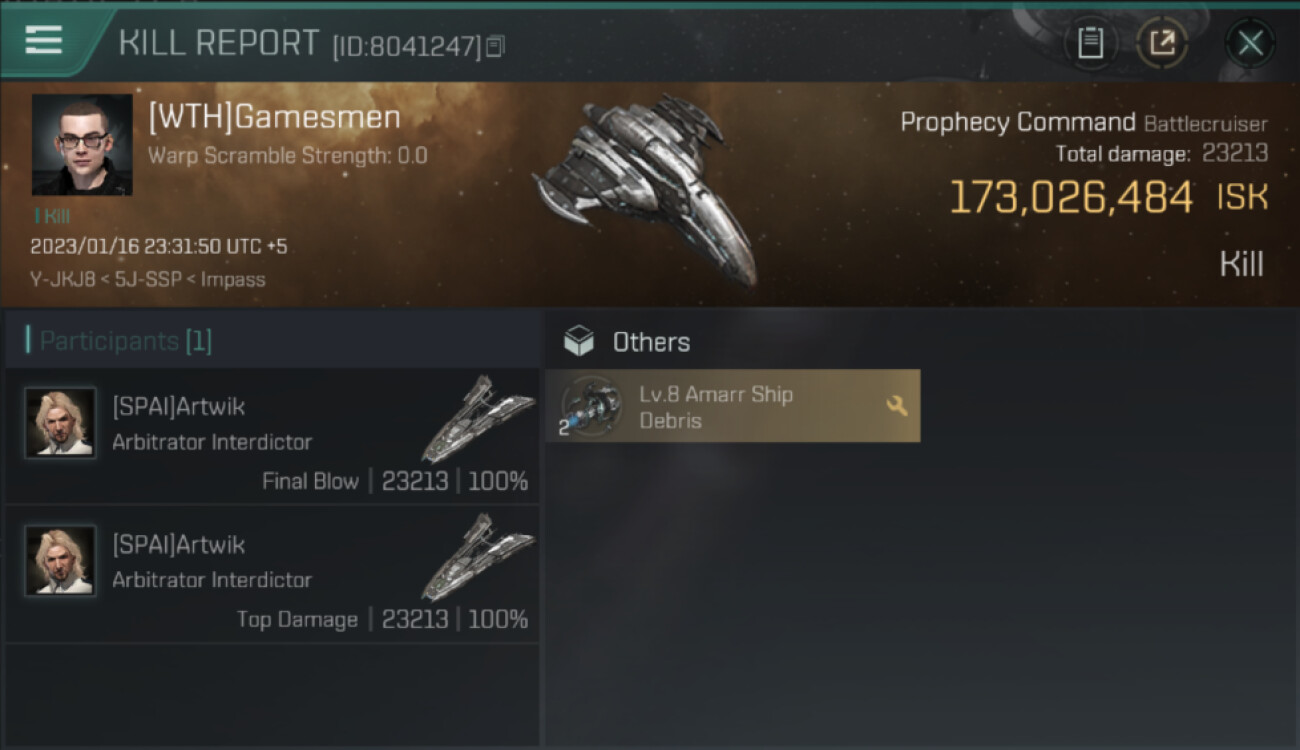1300x750 pixels.
Task: Open Artwik's portrait in Top Damage row
Action: [60, 561]
